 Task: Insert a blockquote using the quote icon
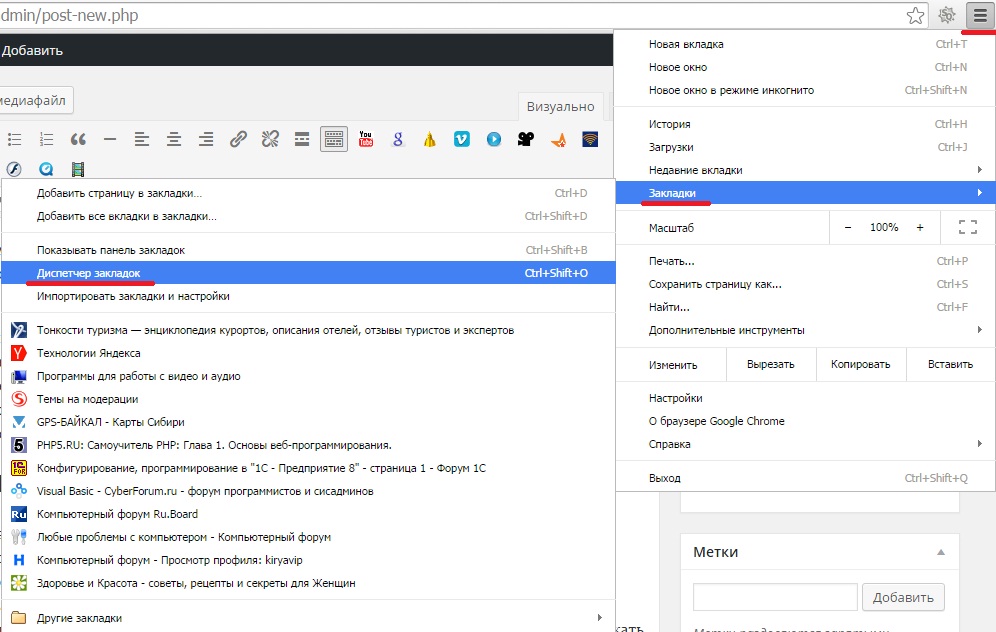[78, 139]
